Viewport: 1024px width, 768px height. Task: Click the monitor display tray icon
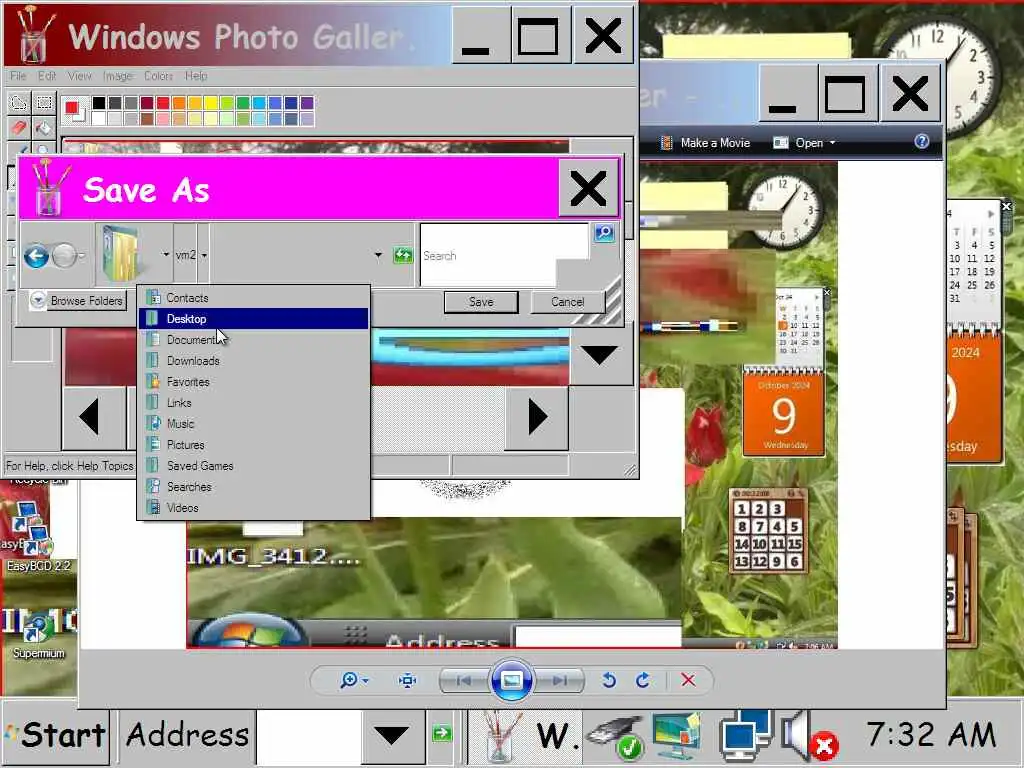[677, 735]
